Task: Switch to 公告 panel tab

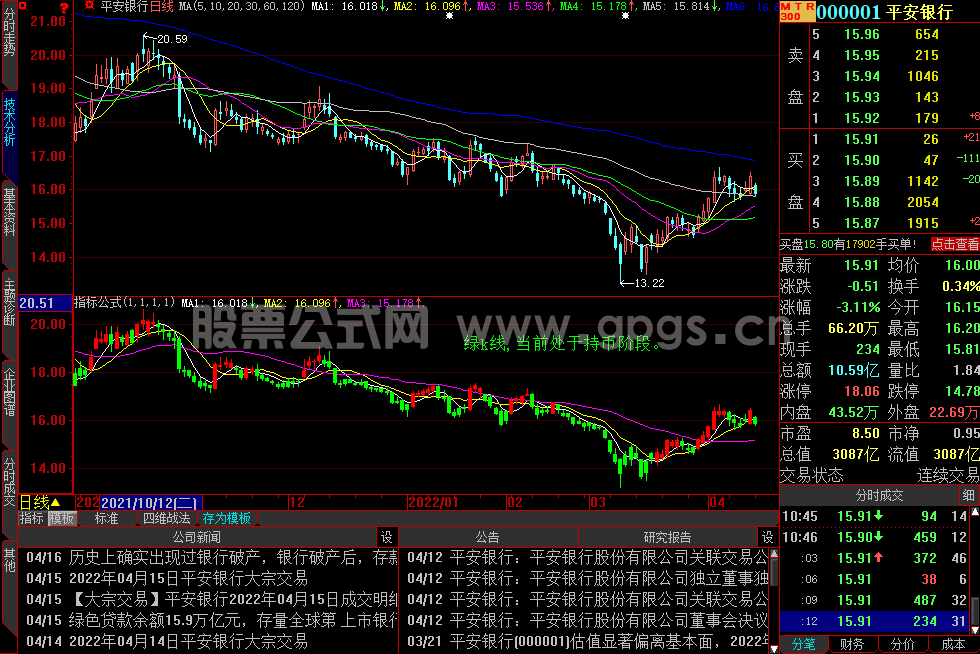Action: (x=488, y=537)
